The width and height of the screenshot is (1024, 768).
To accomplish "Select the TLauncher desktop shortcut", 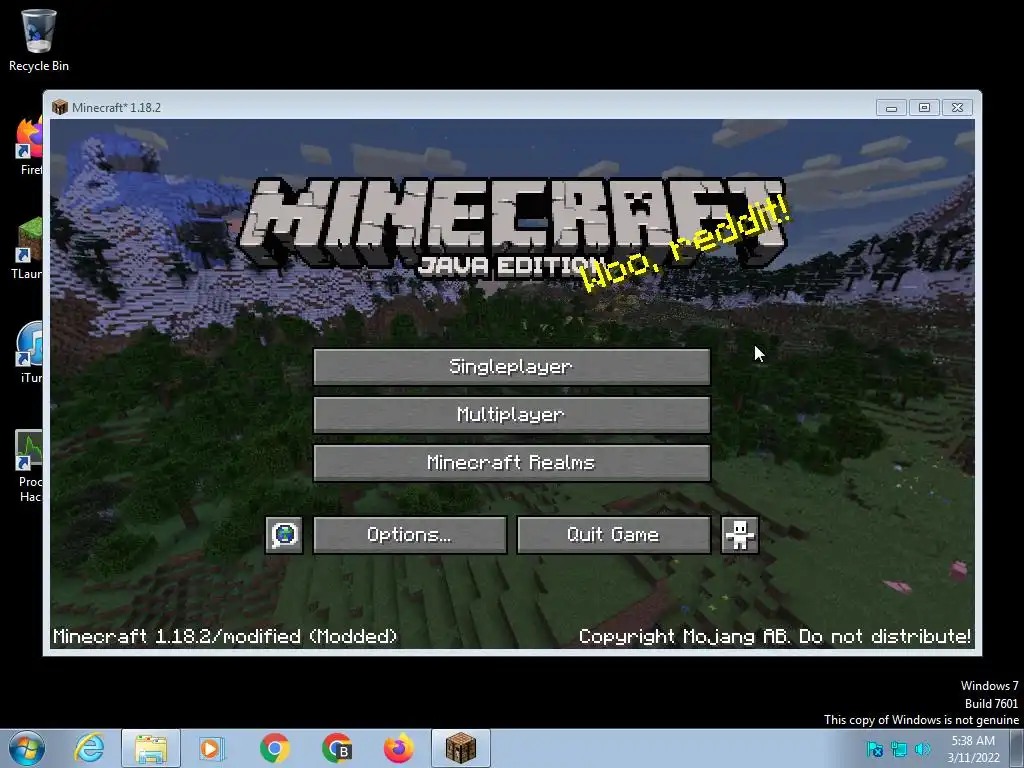I will (x=28, y=249).
